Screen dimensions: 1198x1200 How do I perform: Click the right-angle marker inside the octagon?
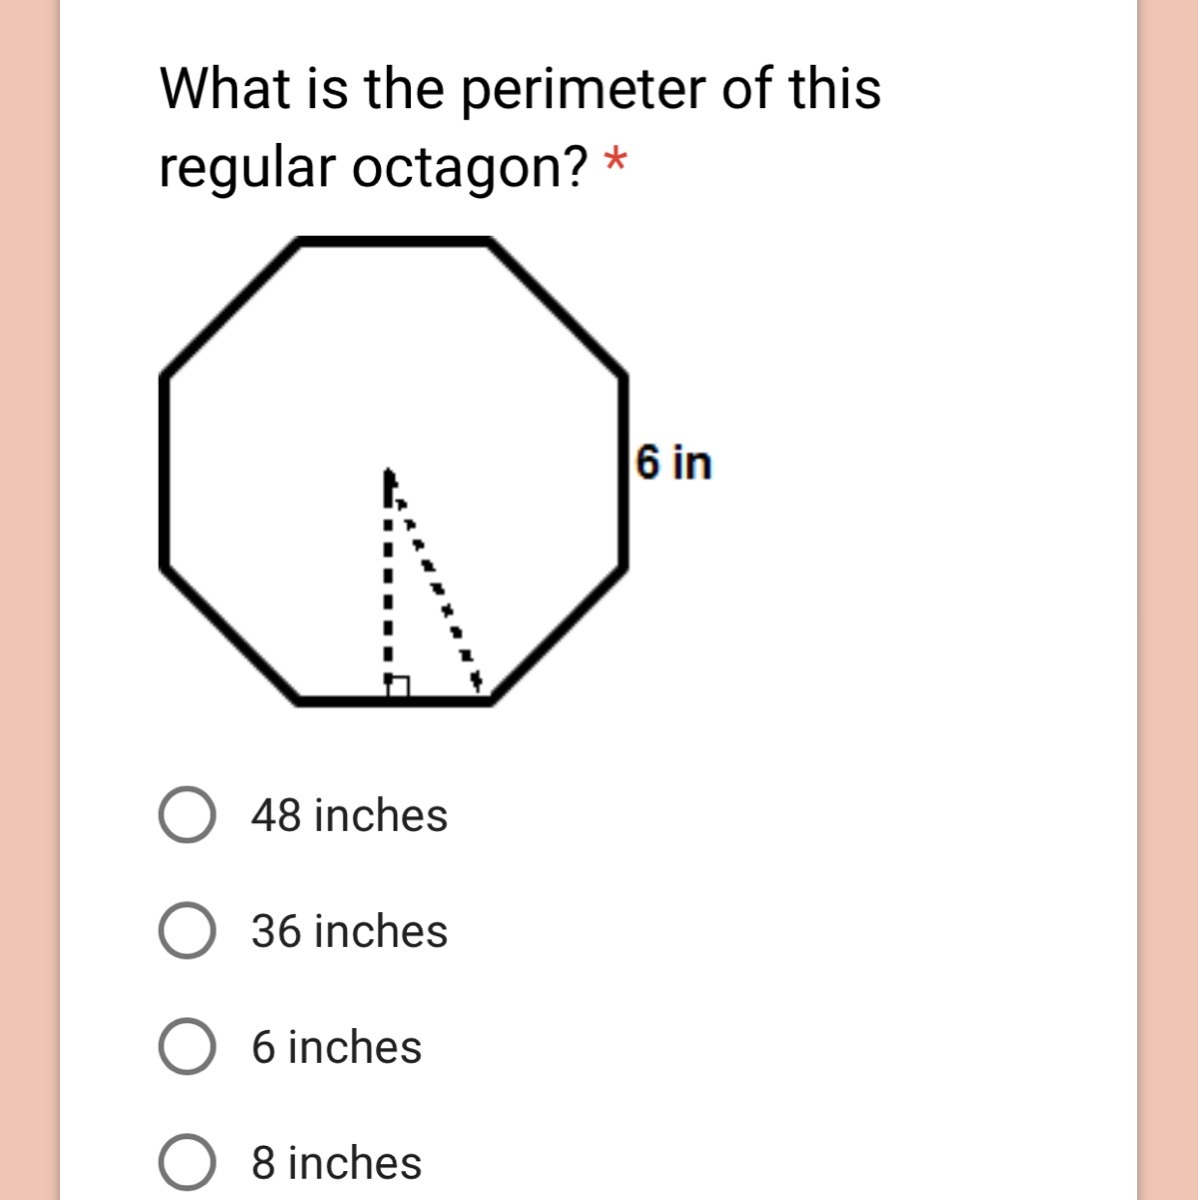pyautogui.click(x=398, y=686)
